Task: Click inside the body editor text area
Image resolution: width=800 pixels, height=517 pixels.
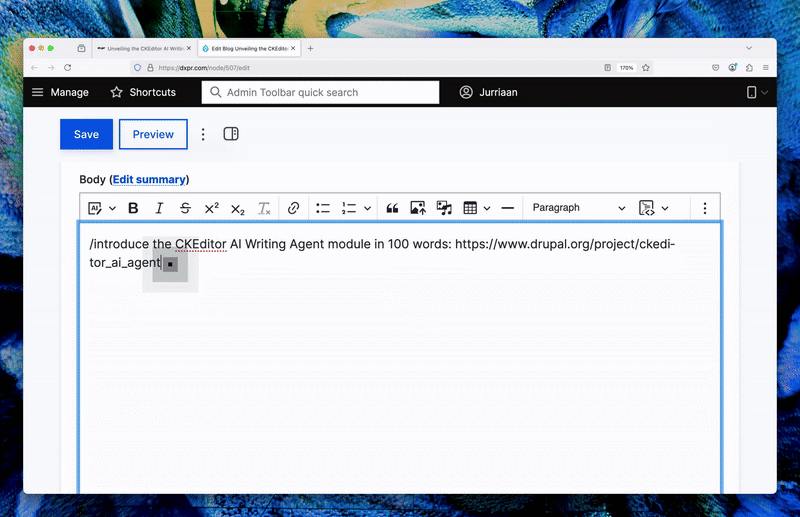Action: [400, 357]
